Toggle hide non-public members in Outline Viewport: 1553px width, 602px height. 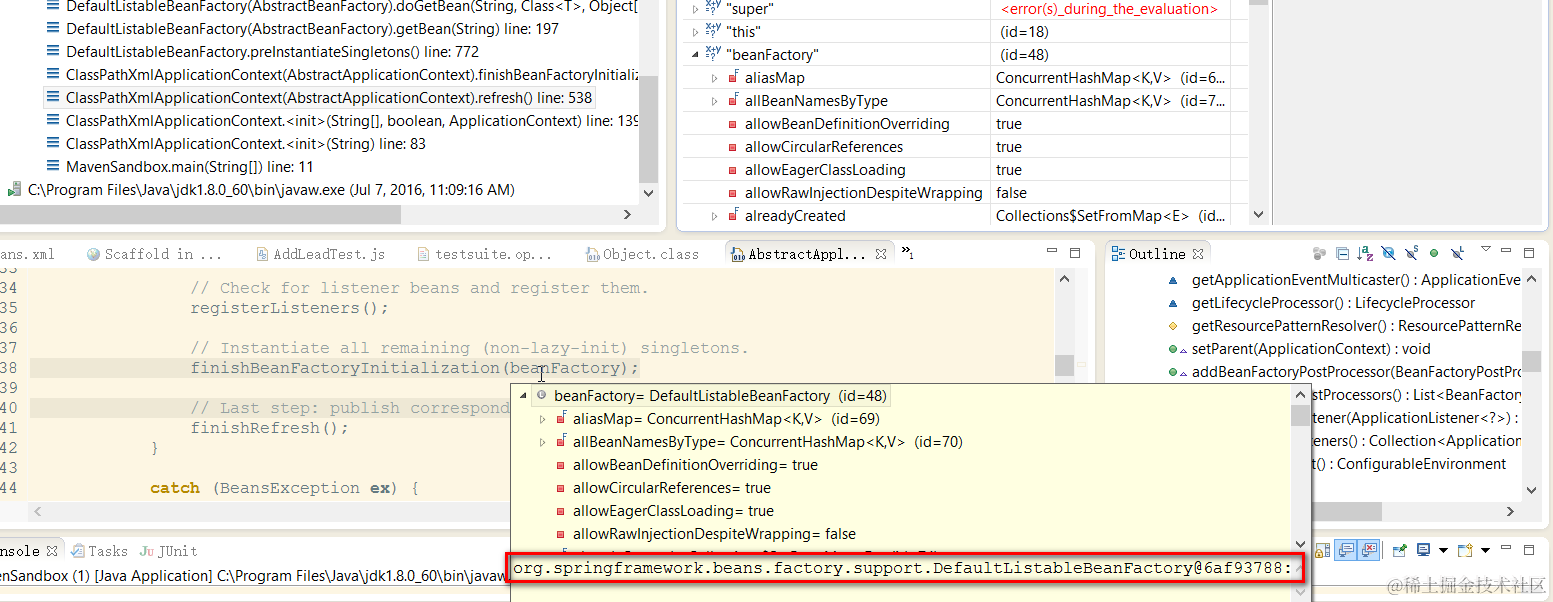point(1434,253)
